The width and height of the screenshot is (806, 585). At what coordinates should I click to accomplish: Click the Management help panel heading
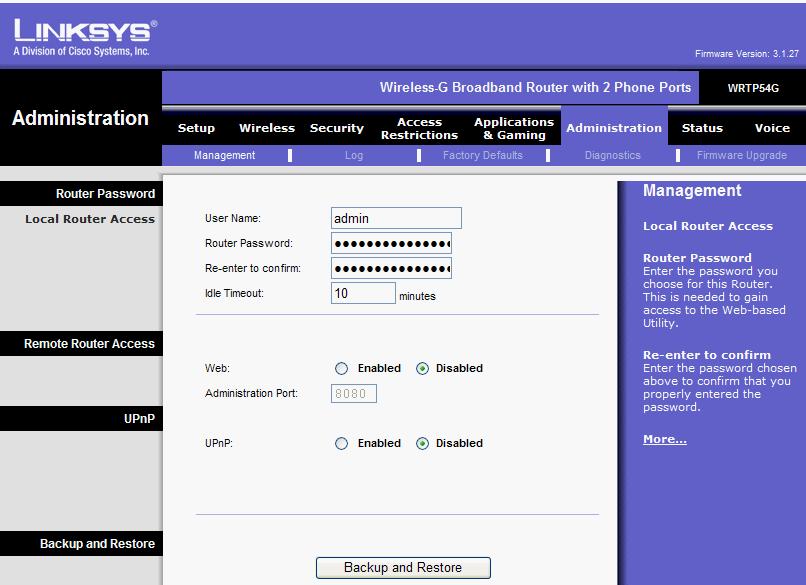tap(692, 191)
